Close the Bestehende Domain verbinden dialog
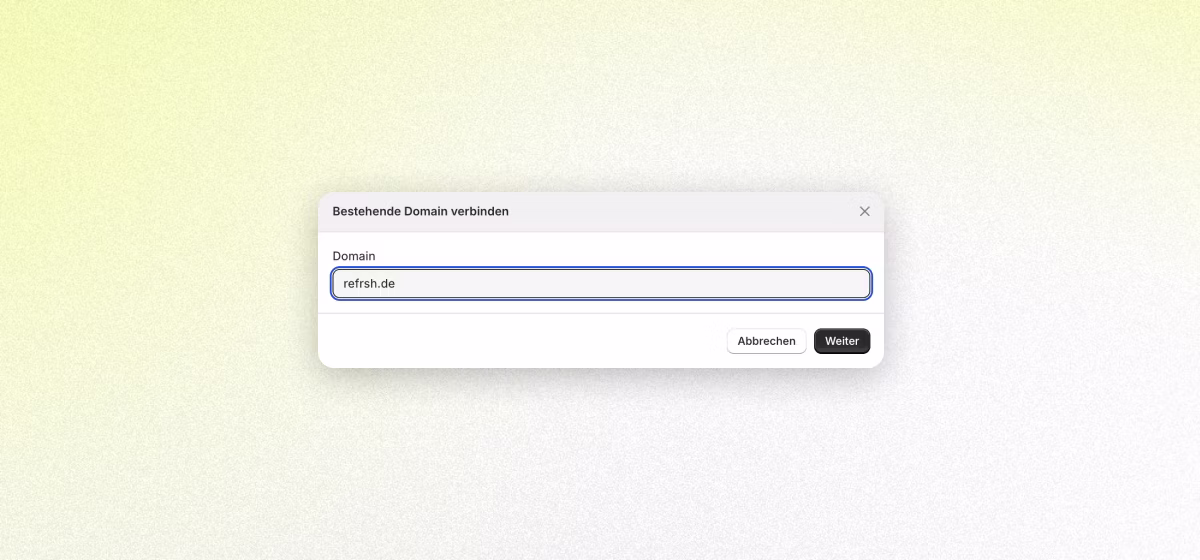 [x=865, y=211]
